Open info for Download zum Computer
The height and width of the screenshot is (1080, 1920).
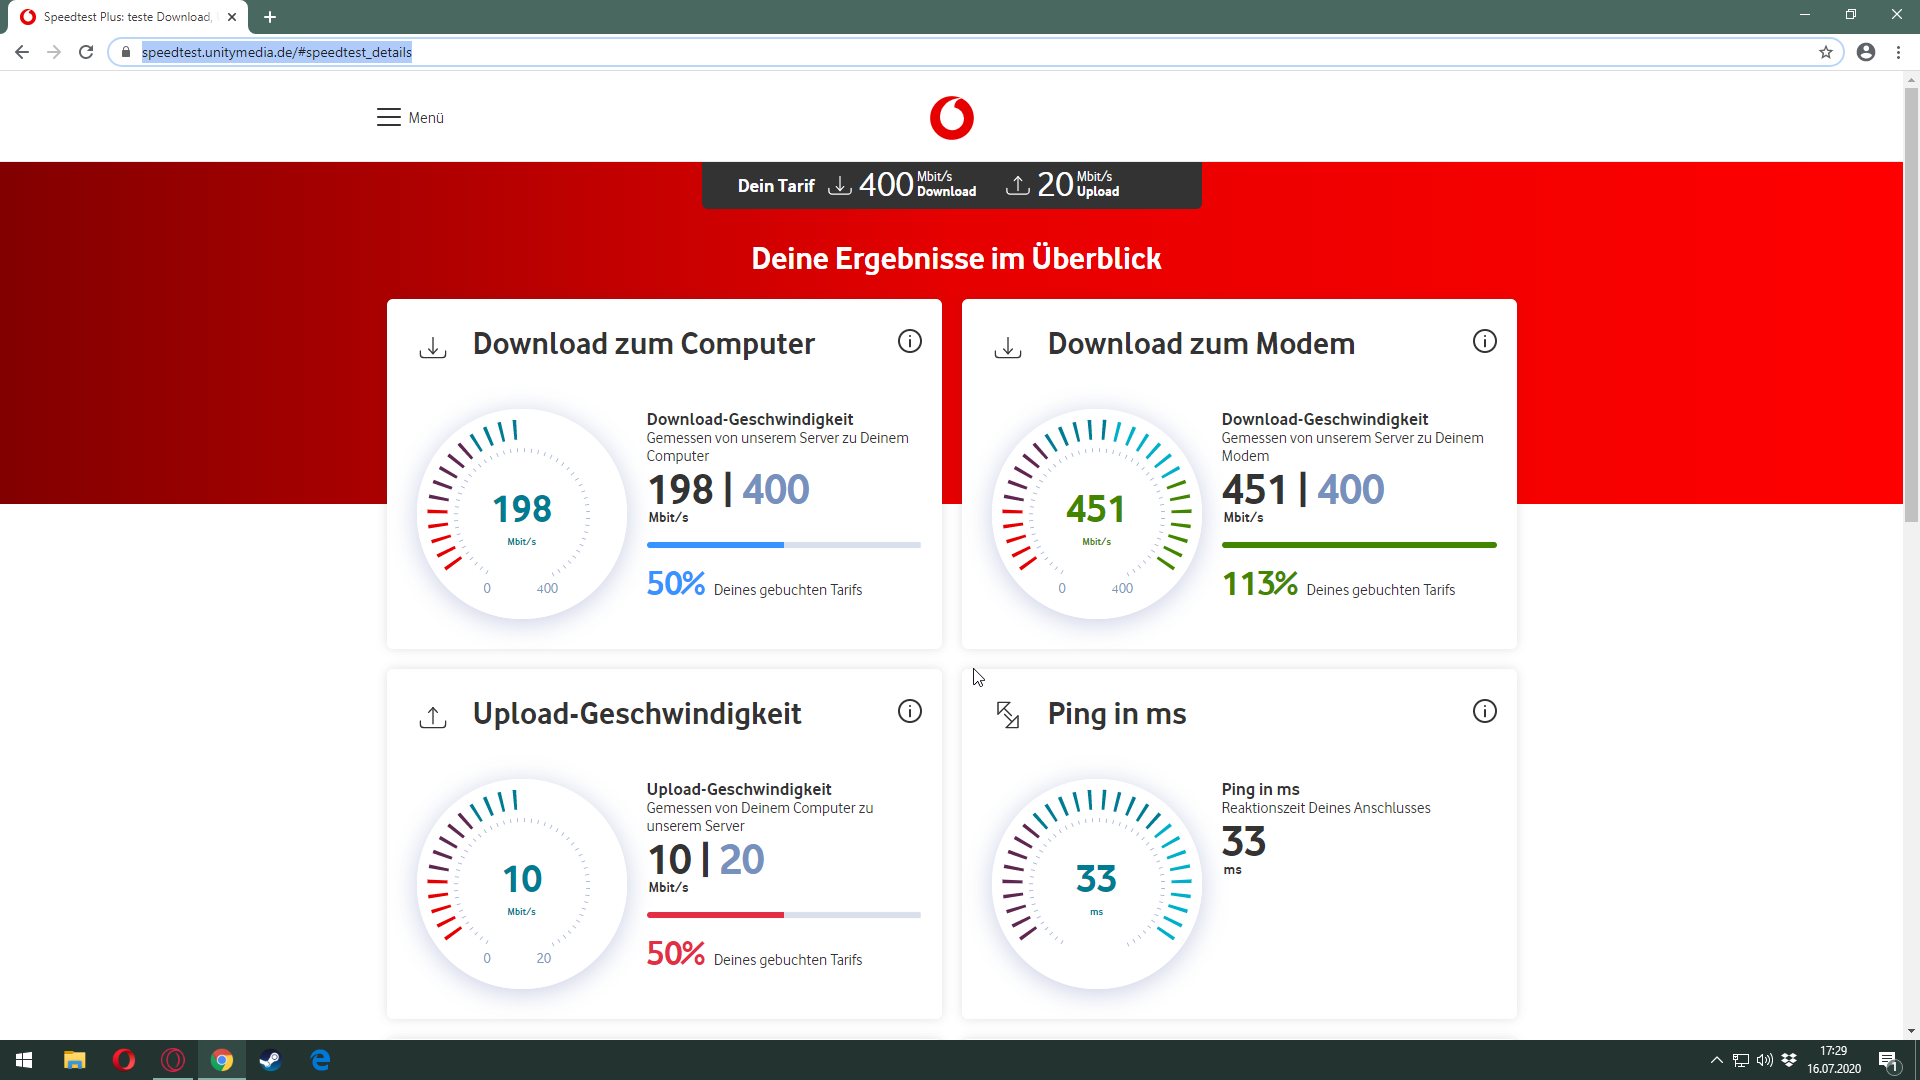(x=909, y=342)
